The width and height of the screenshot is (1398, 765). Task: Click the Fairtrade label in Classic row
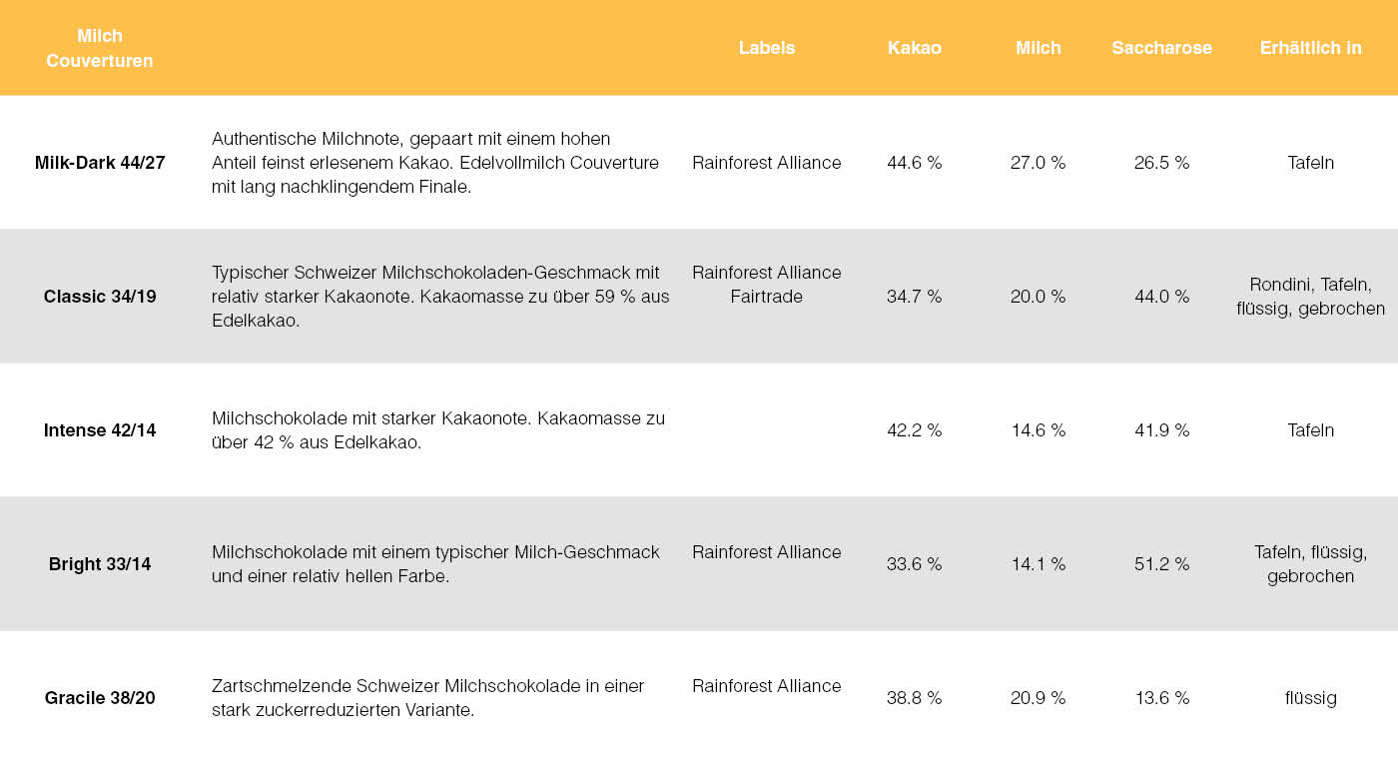(767, 296)
